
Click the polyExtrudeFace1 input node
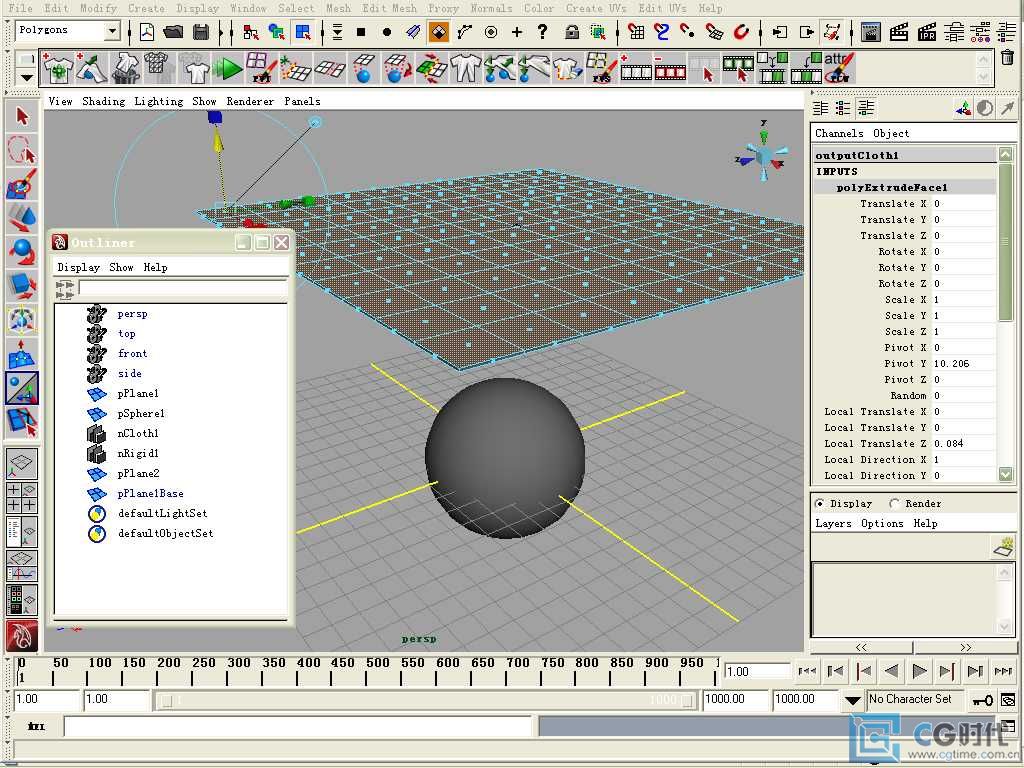pos(891,187)
